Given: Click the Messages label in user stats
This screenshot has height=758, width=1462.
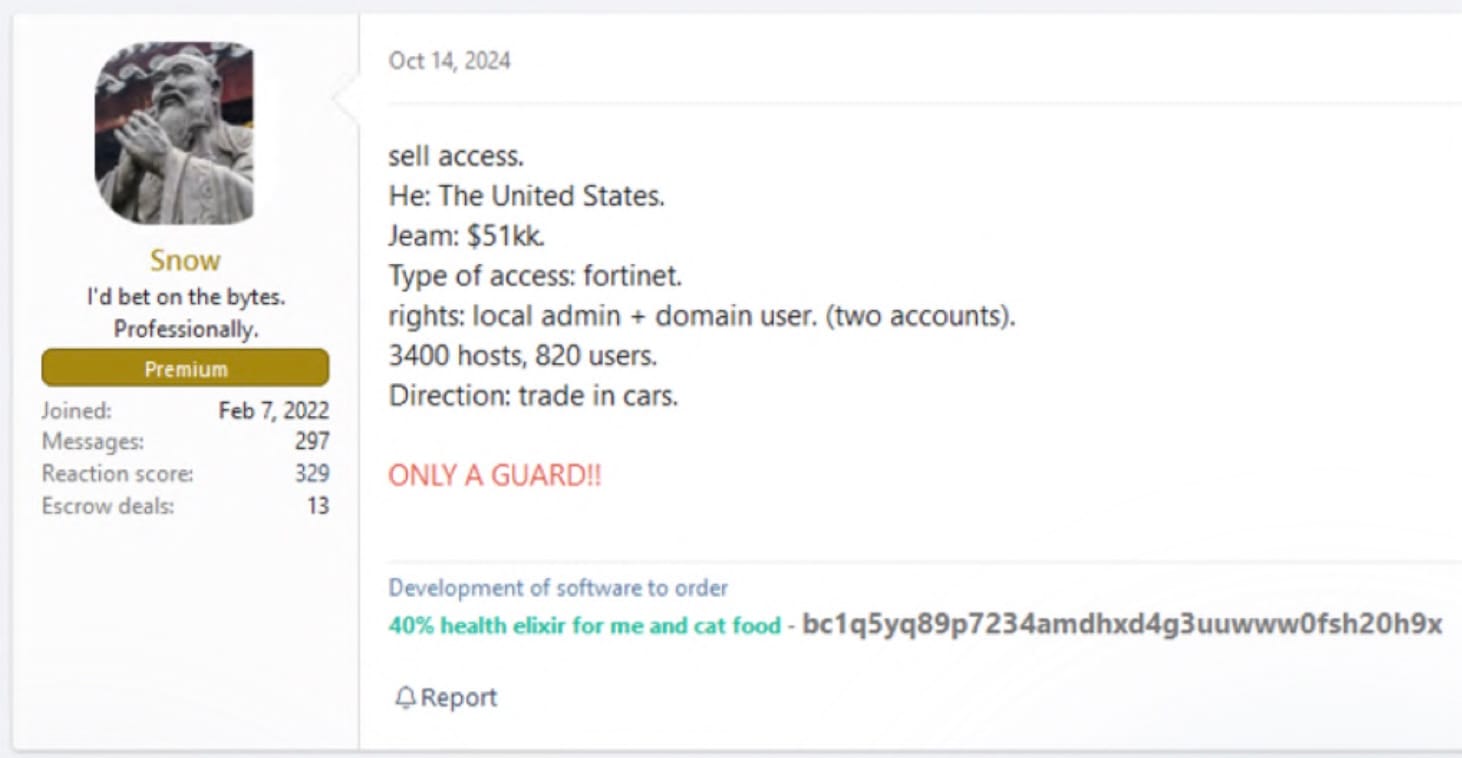Looking at the screenshot, I should click(93, 441).
